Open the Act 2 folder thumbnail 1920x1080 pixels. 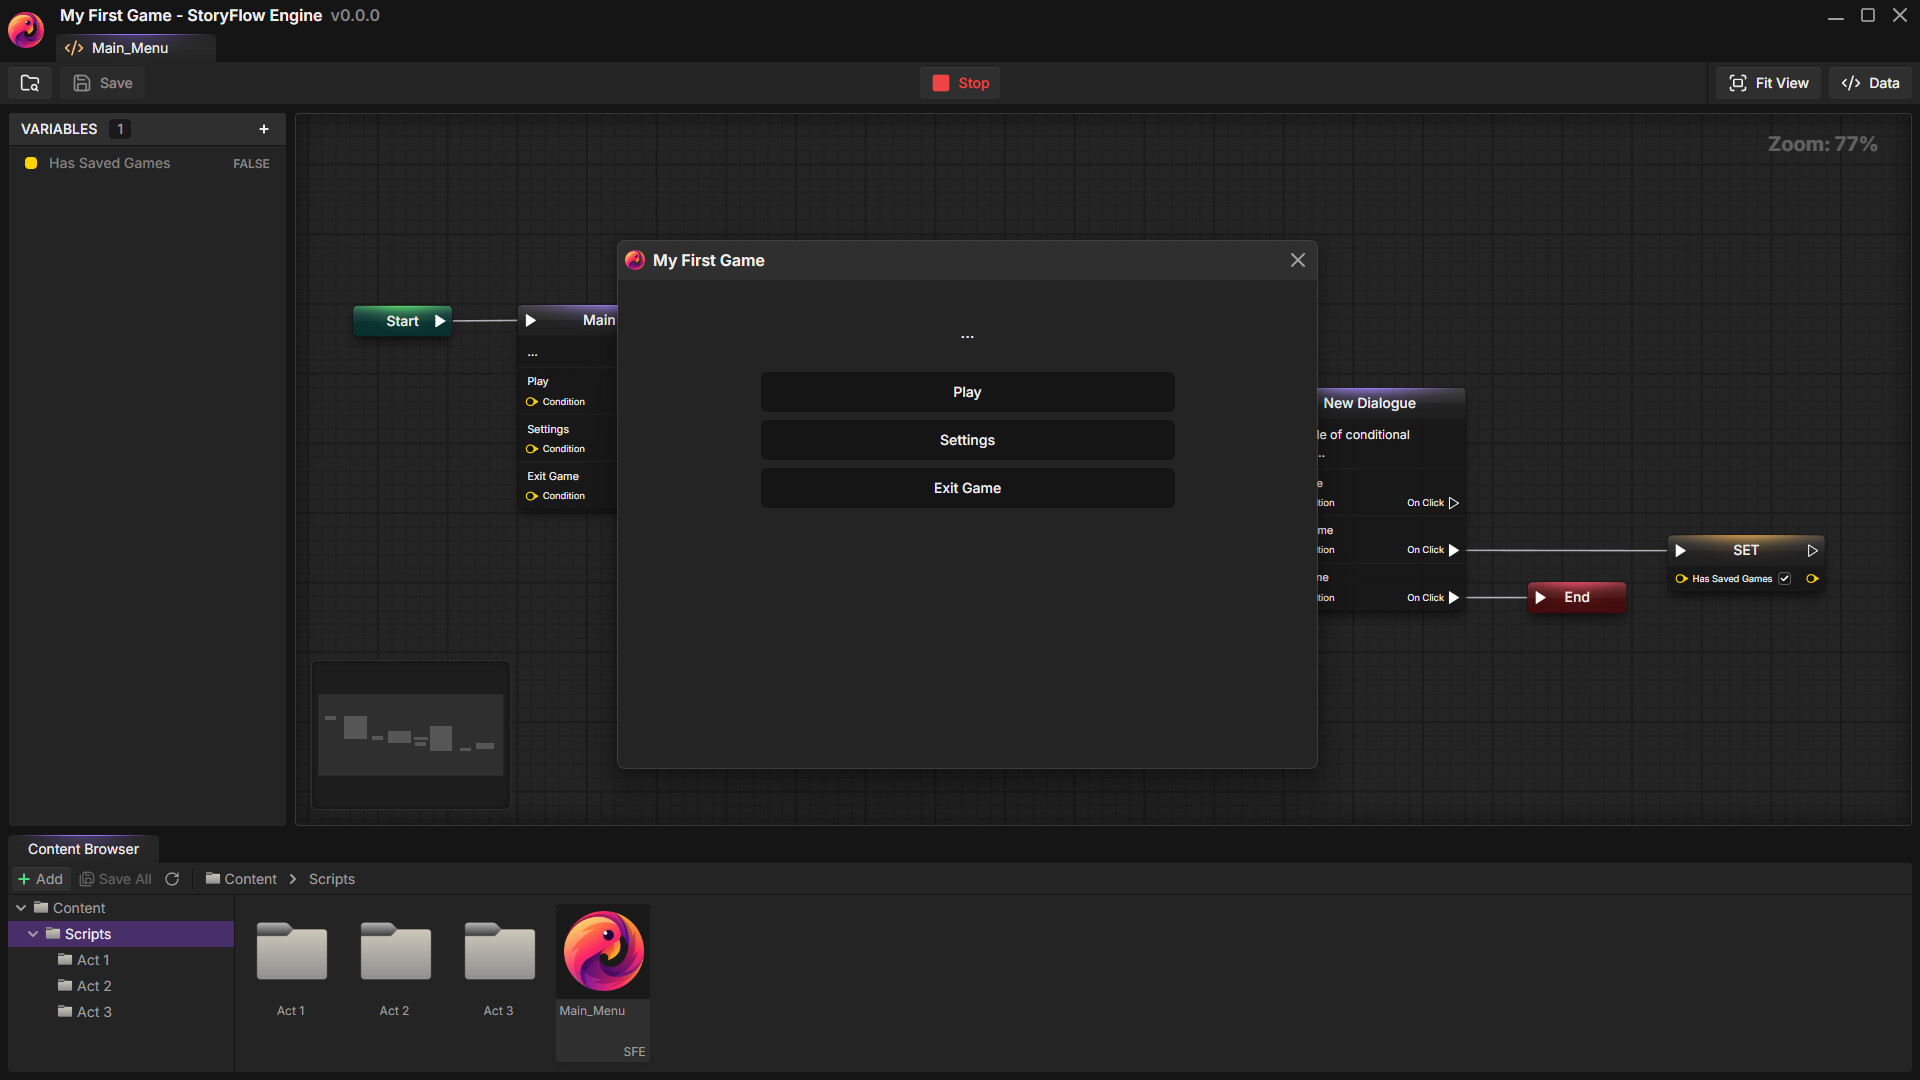[x=394, y=951]
